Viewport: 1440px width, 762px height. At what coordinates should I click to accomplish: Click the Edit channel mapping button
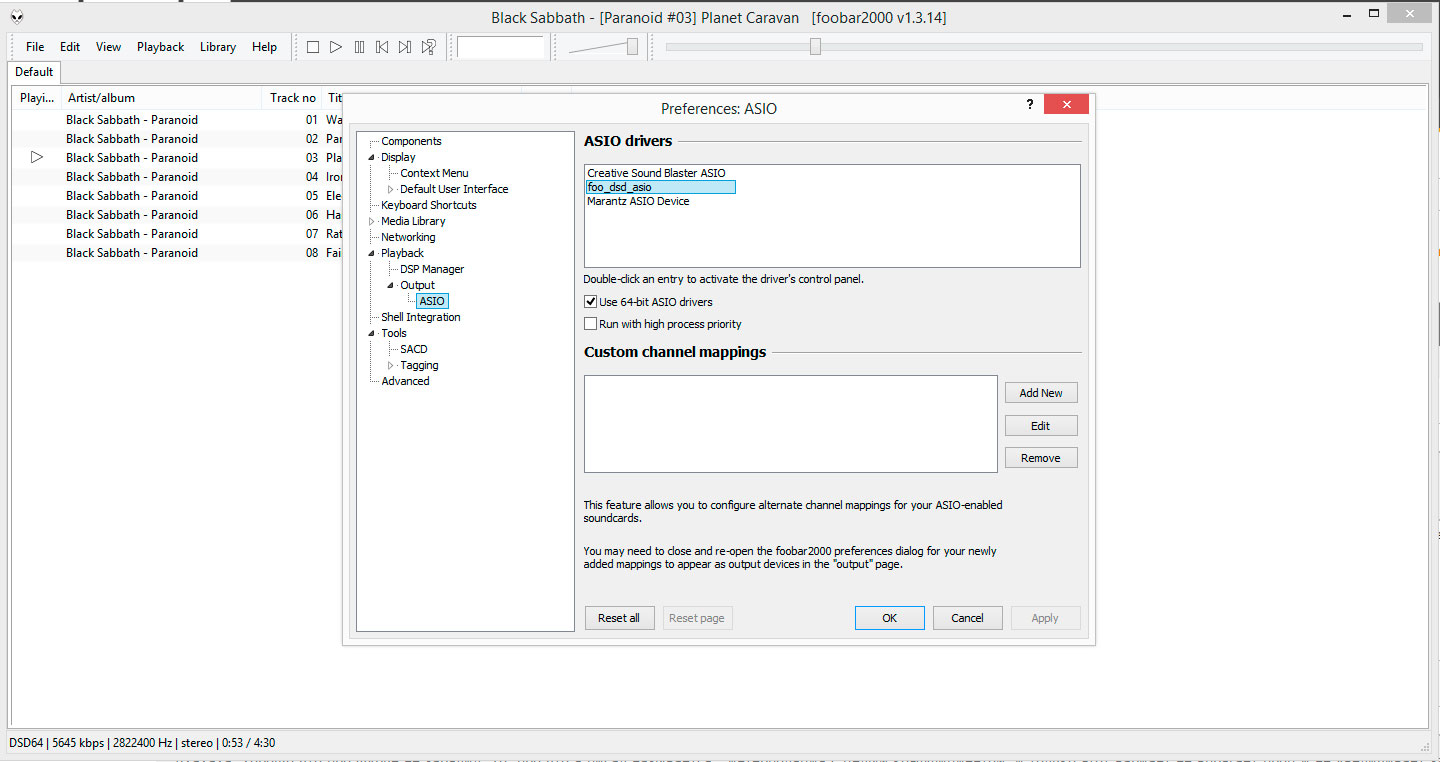click(x=1041, y=426)
